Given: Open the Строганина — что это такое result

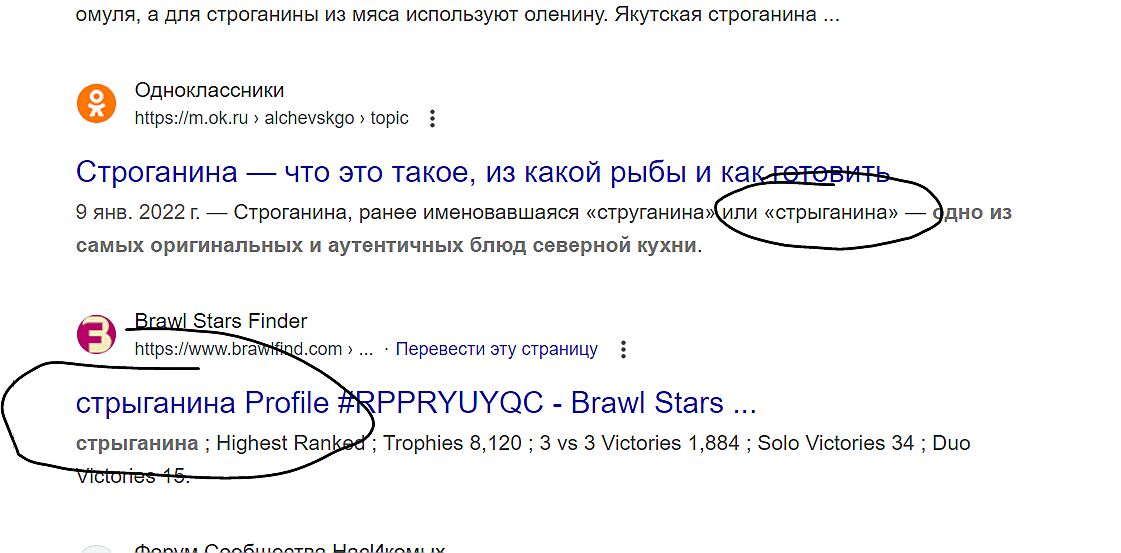Looking at the screenshot, I should [x=482, y=172].
